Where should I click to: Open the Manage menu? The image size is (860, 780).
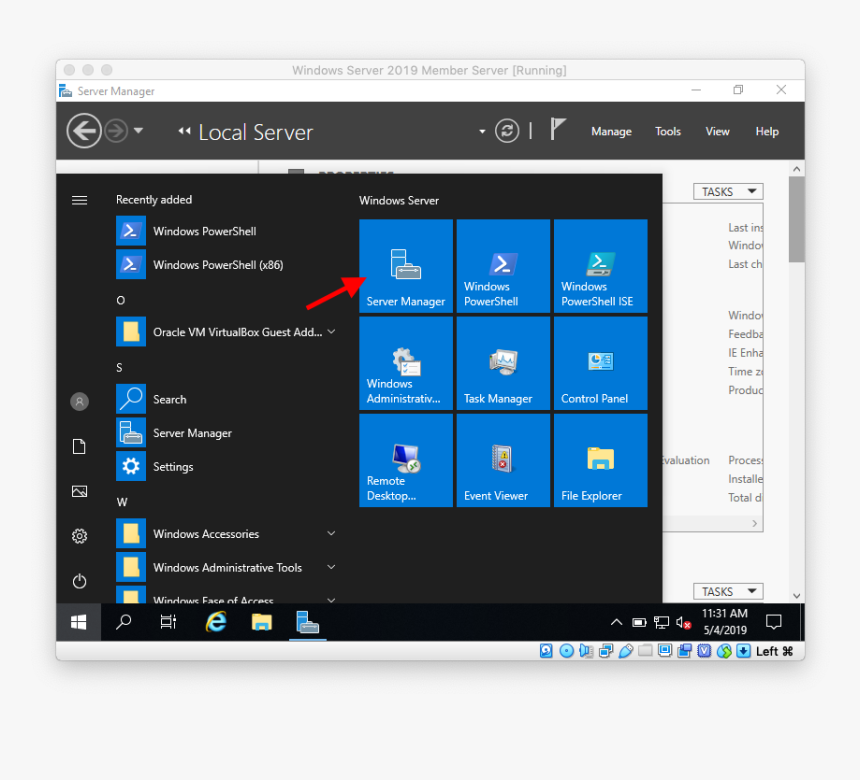point(611,131)
